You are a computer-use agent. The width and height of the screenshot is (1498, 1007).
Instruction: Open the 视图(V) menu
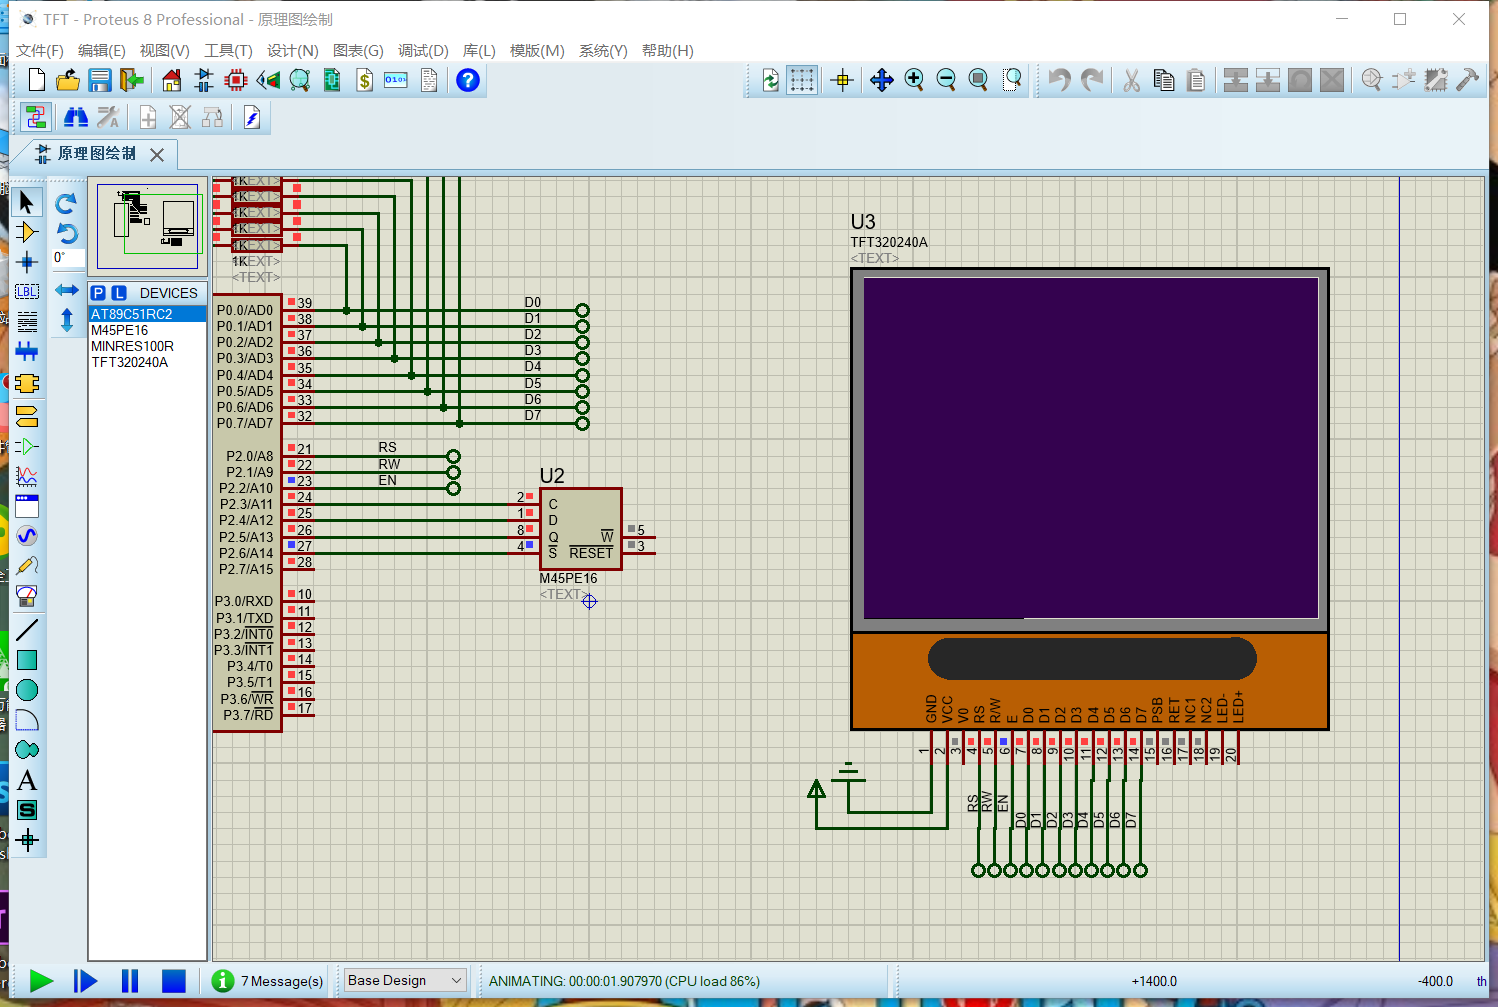(x=165, y=50)
